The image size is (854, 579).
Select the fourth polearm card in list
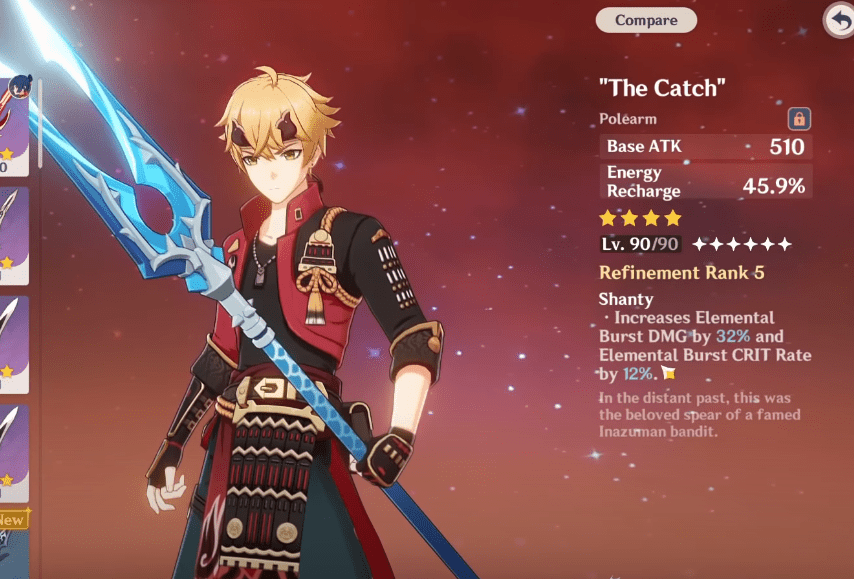pos(13,453)
